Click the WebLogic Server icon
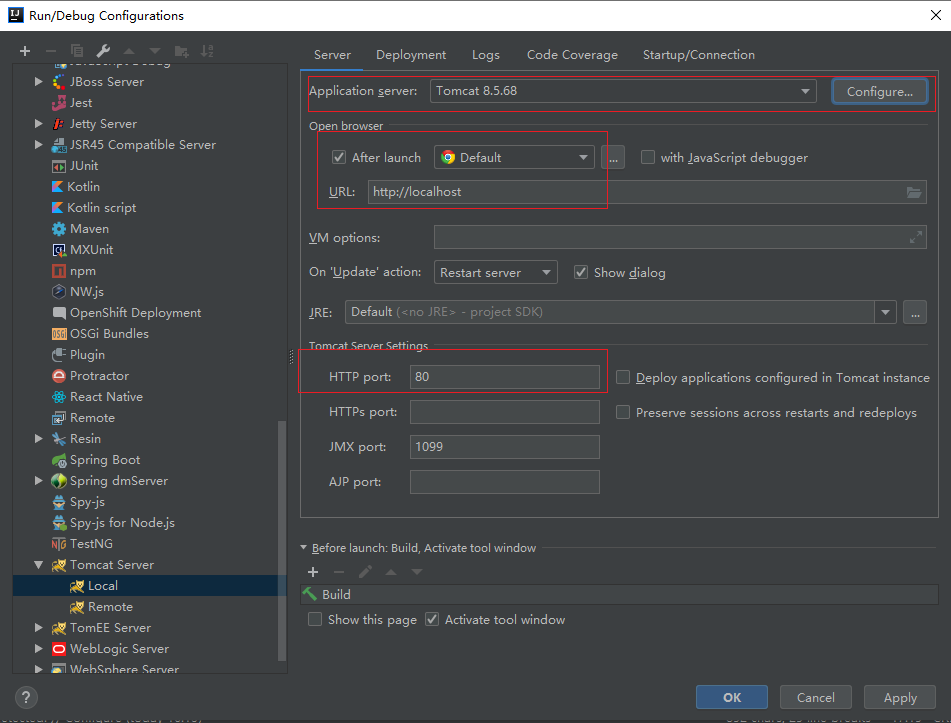Screen dimensions: 951x723 coord(59,649)
